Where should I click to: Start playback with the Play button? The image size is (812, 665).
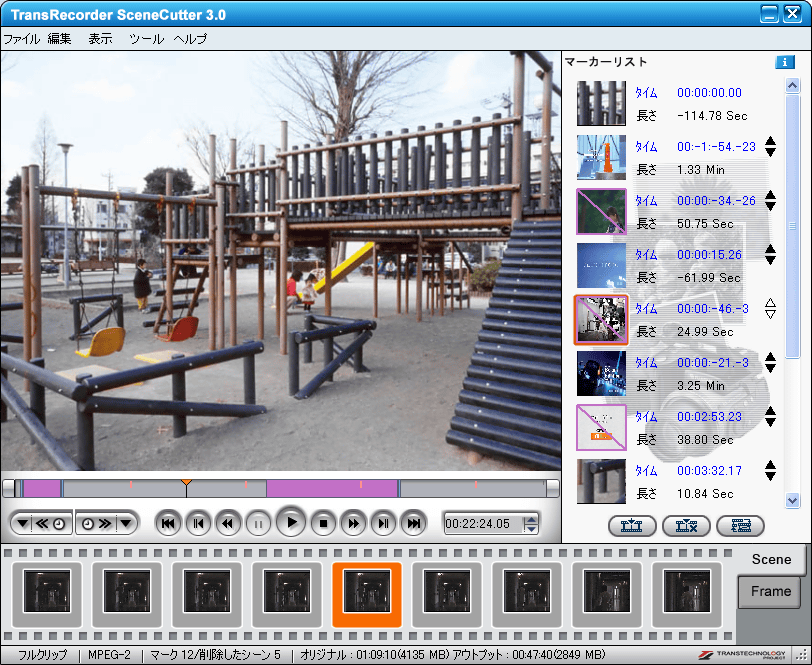291,522
